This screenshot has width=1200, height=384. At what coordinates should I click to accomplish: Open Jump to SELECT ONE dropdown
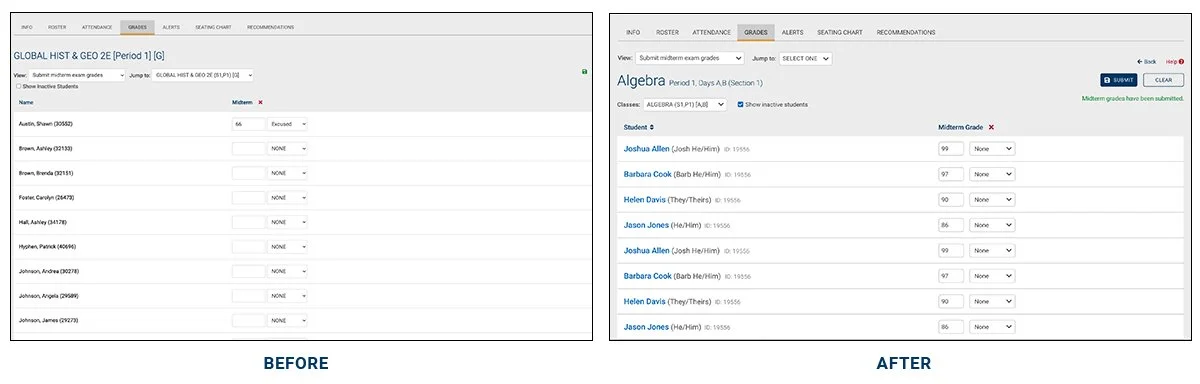tap(805, 58)
